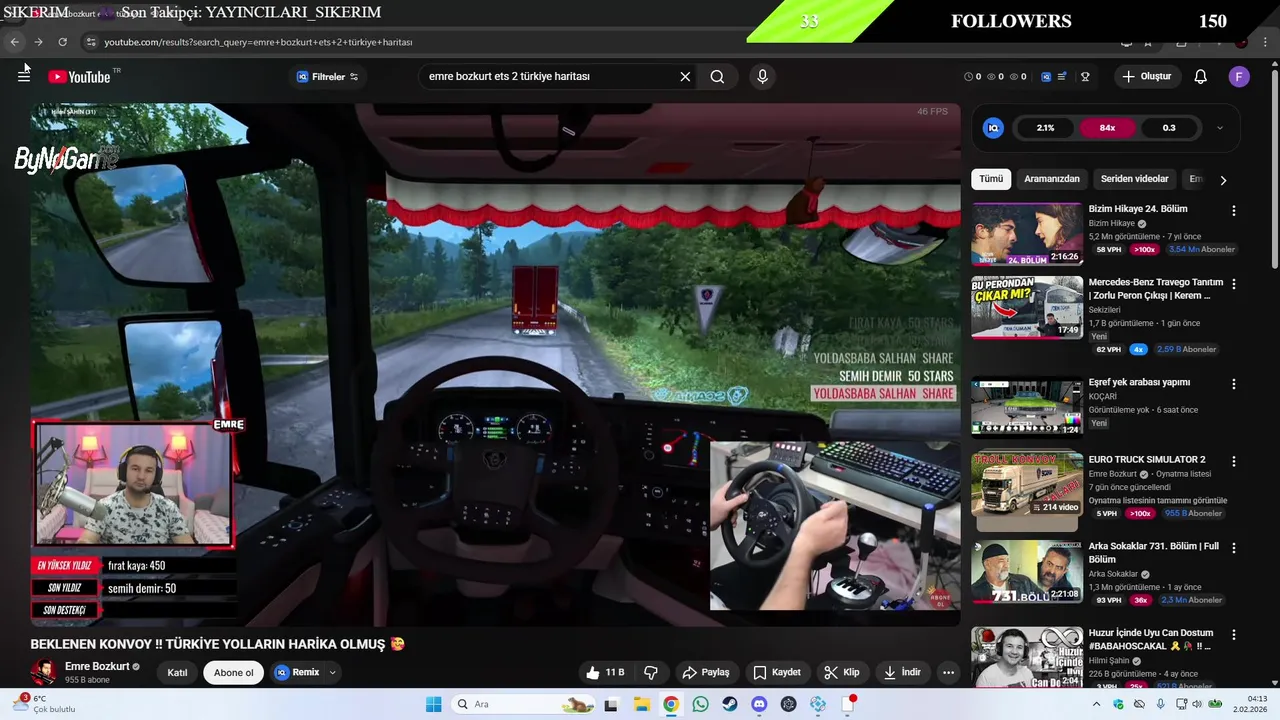Click the trophy icon in header
Viewport: 1280px width, 720px height.
[x=1085, y=77]
